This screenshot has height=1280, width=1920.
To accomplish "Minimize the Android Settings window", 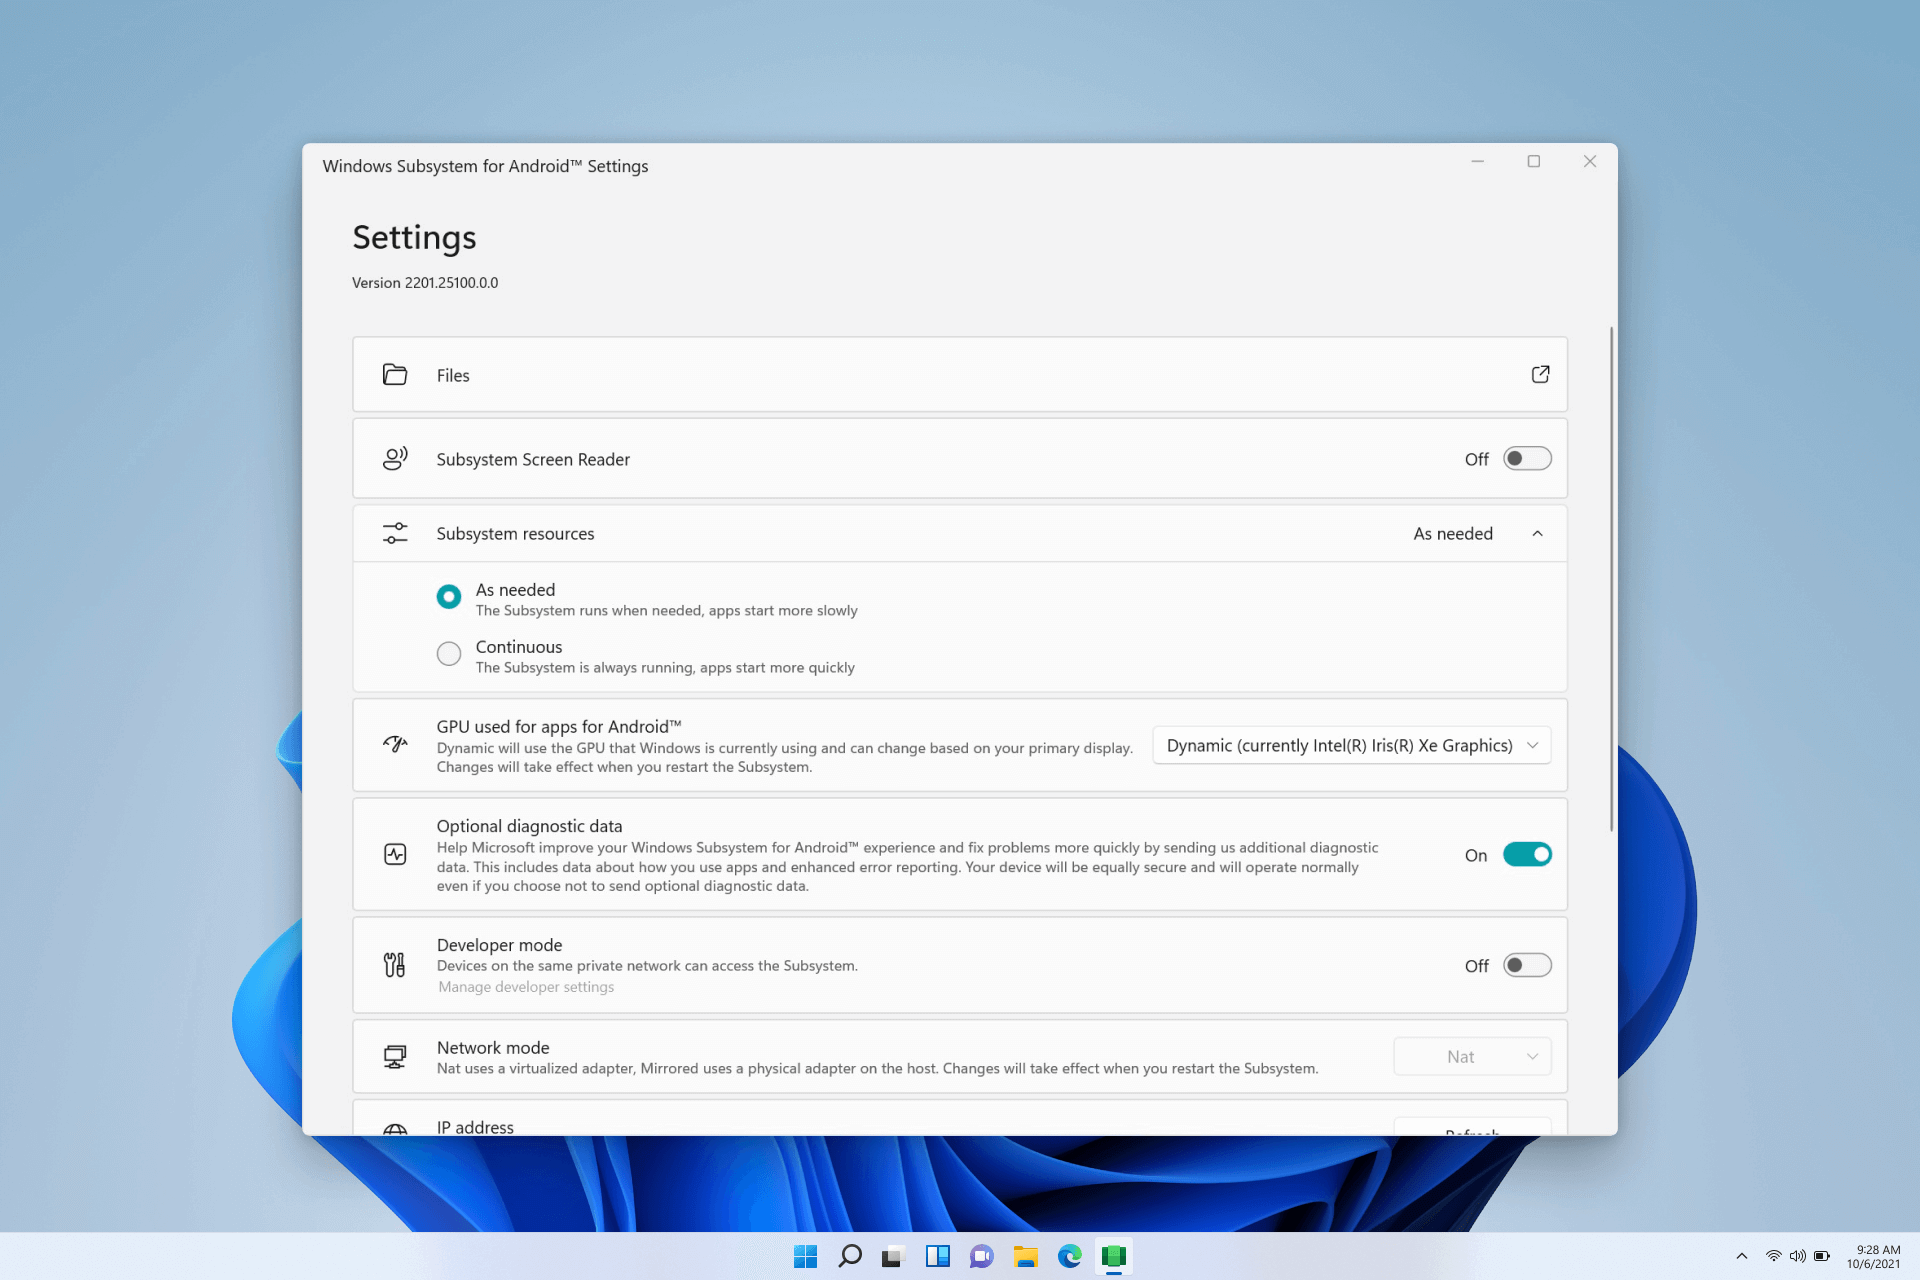I will tap(1477, 161).
